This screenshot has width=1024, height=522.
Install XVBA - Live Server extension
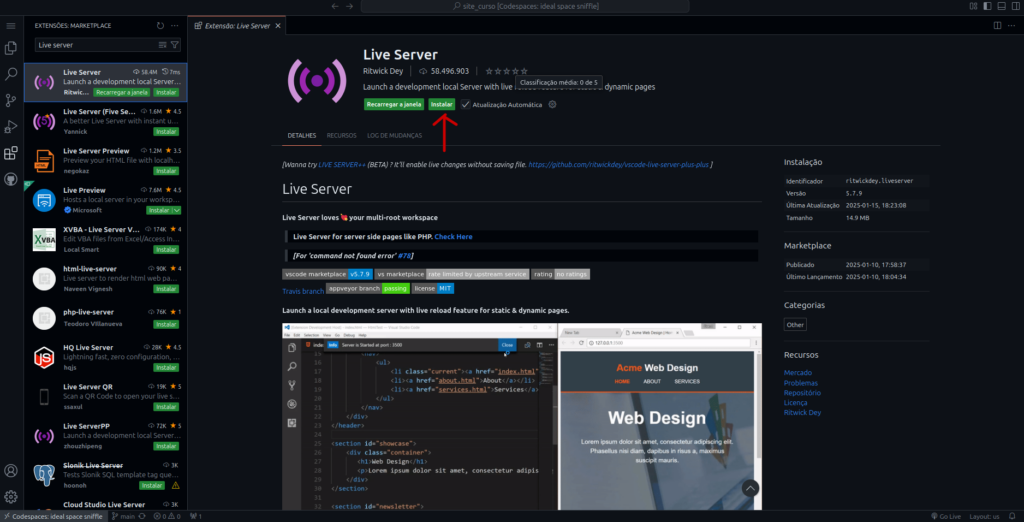pos(166,250)
